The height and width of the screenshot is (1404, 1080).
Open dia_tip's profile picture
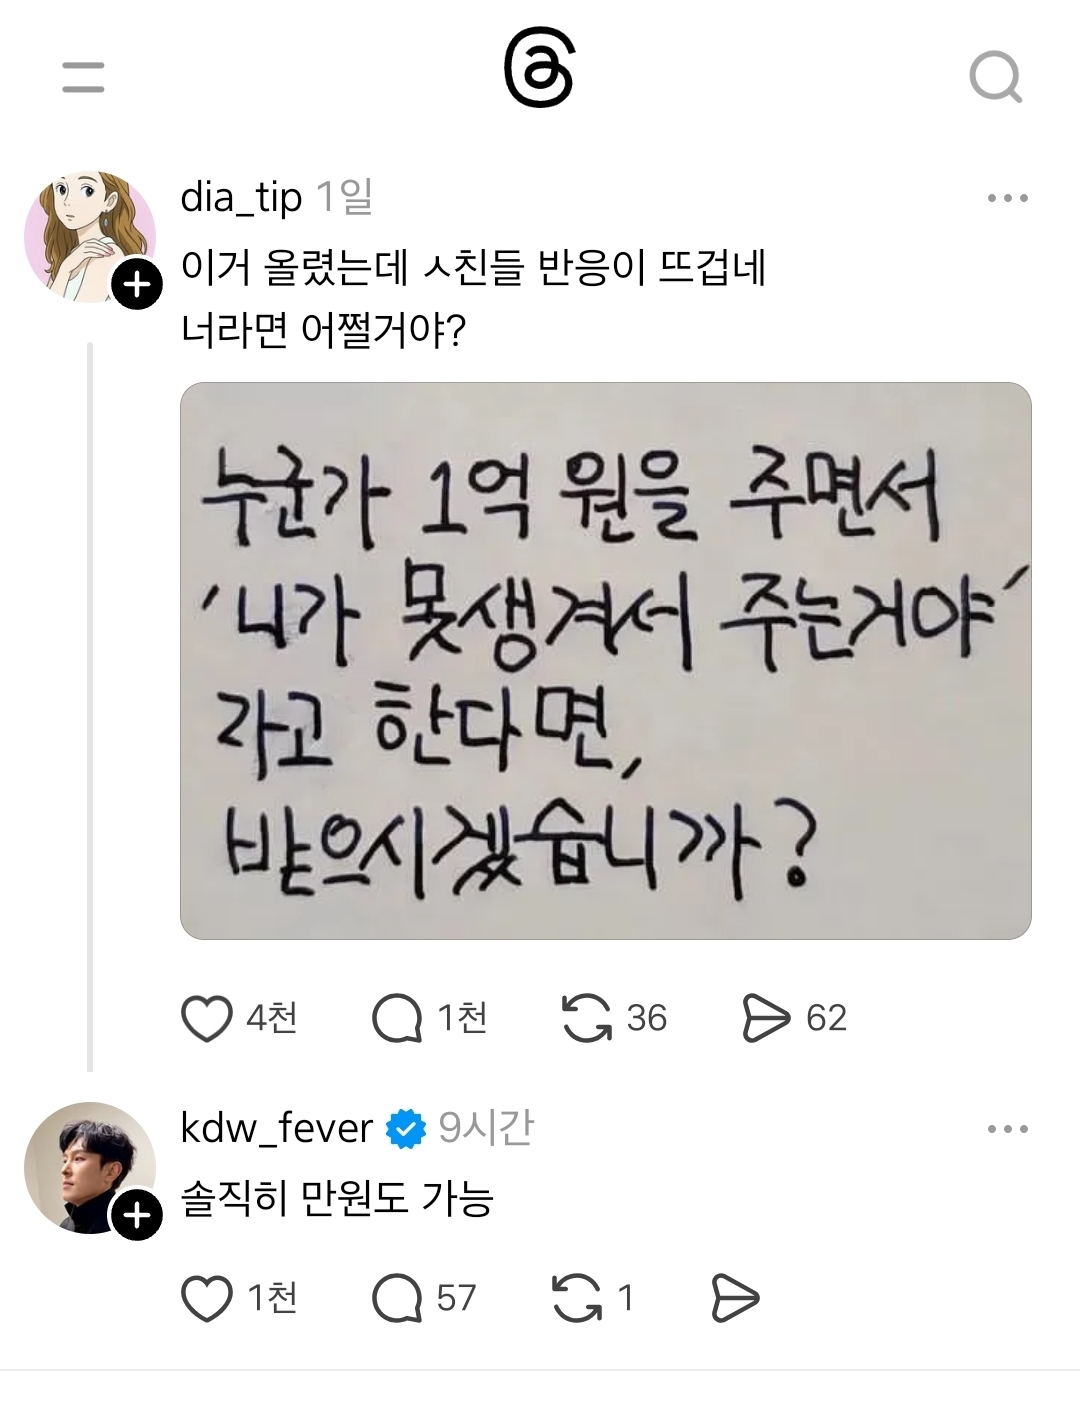88,232
